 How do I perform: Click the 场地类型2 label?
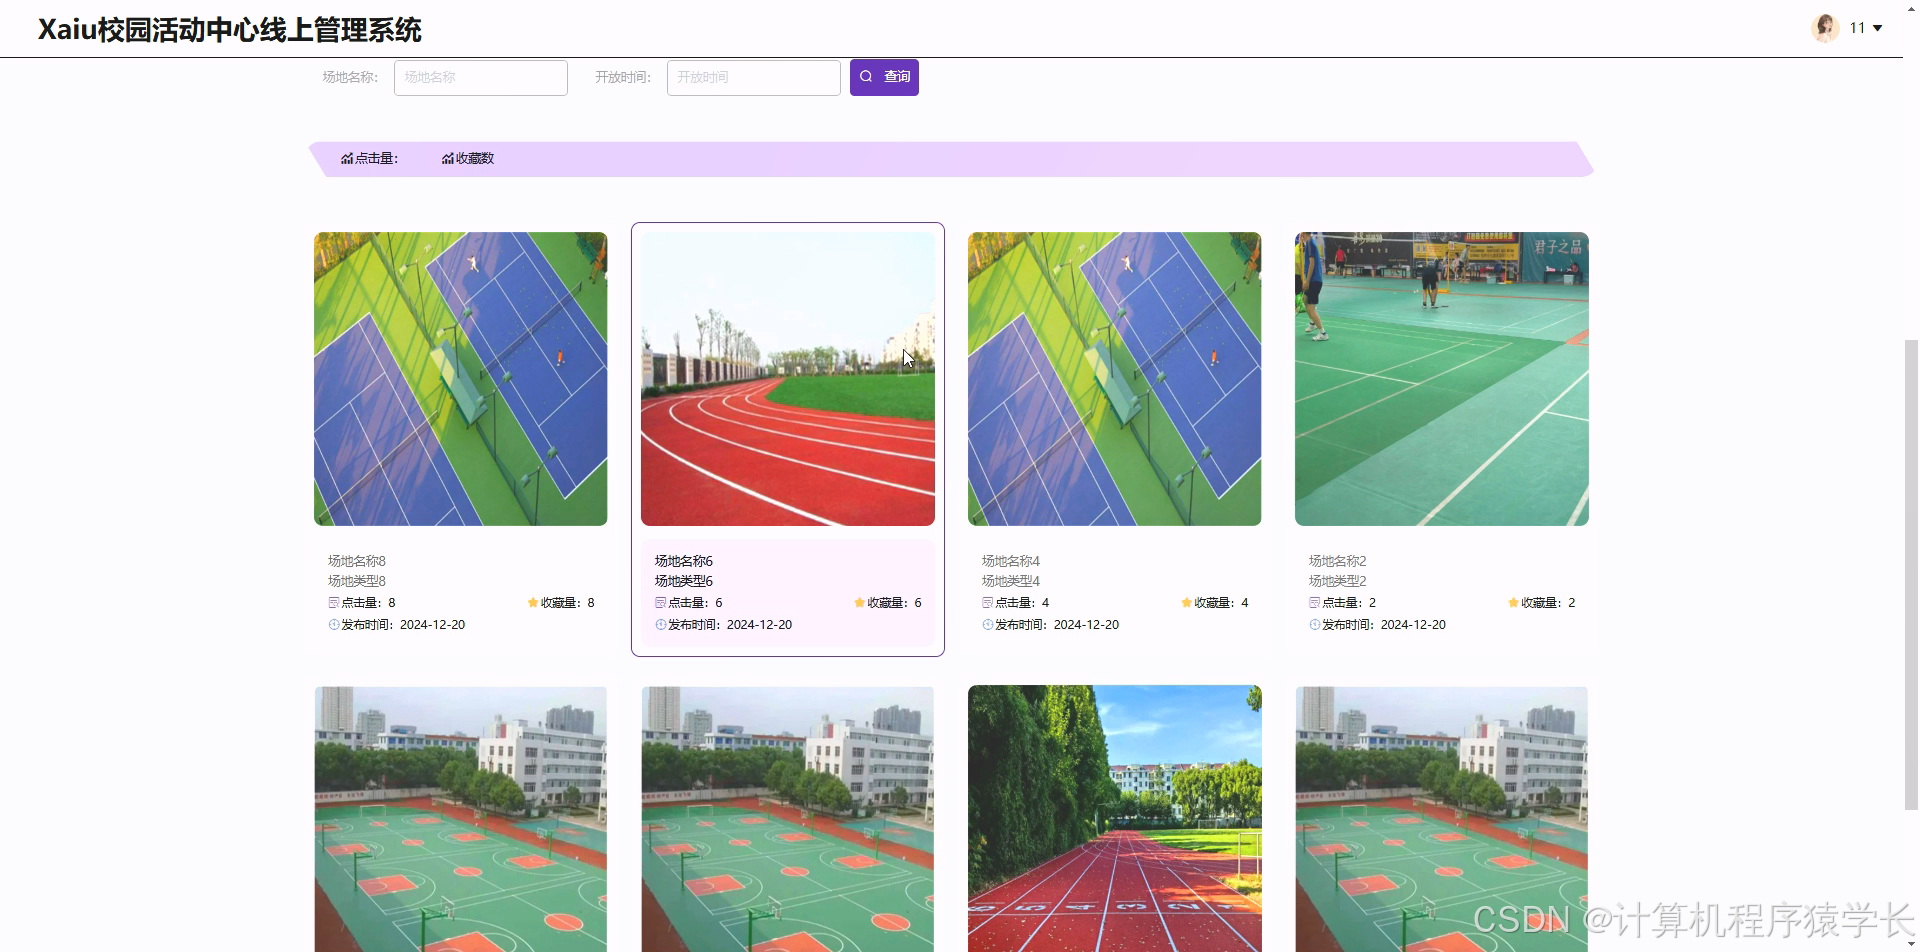coord(1338,581)
